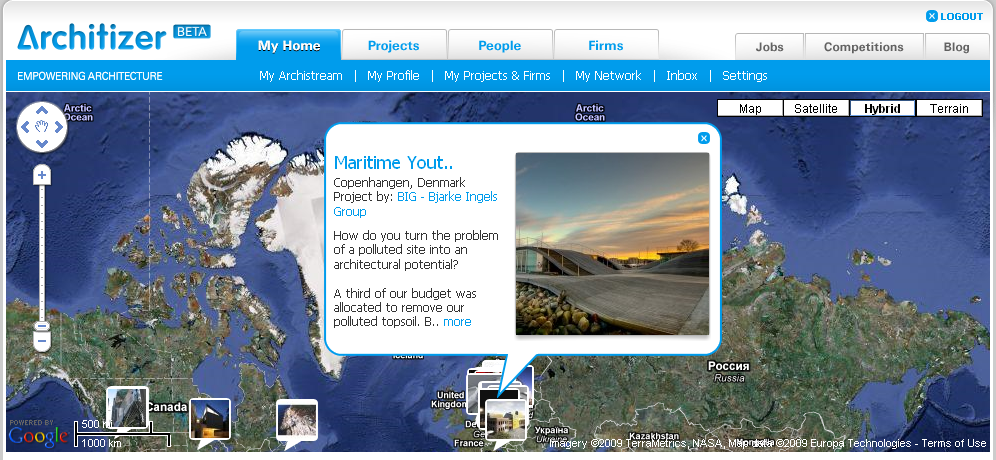Open the dark house marker thumbnail
Screen dimensions: 996x460
tap(210, 419)
